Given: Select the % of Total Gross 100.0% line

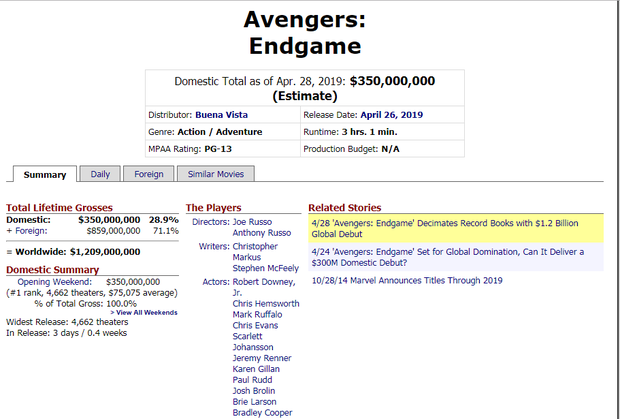Looking at the screenshot, I should (85, 304).
